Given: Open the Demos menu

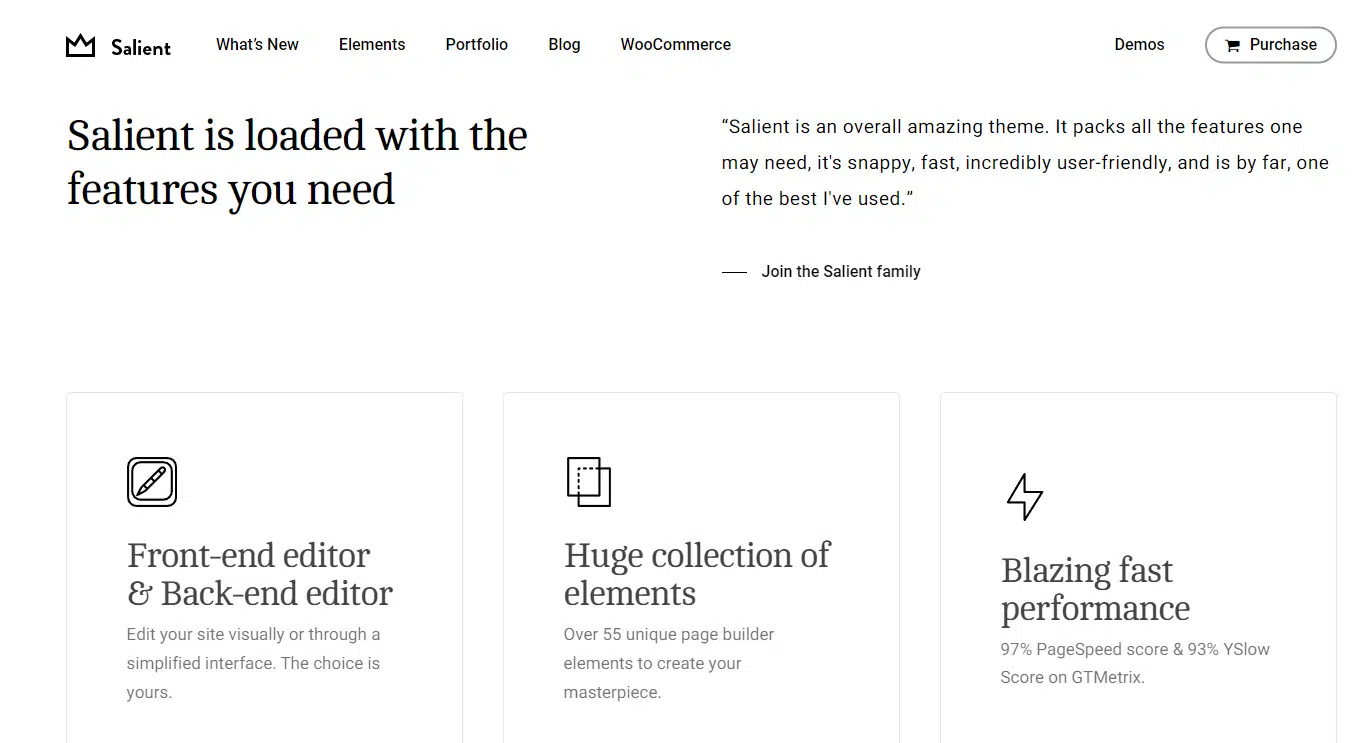Looking at the screenshot, I should pyautogui.click(x=1139, y=45).
